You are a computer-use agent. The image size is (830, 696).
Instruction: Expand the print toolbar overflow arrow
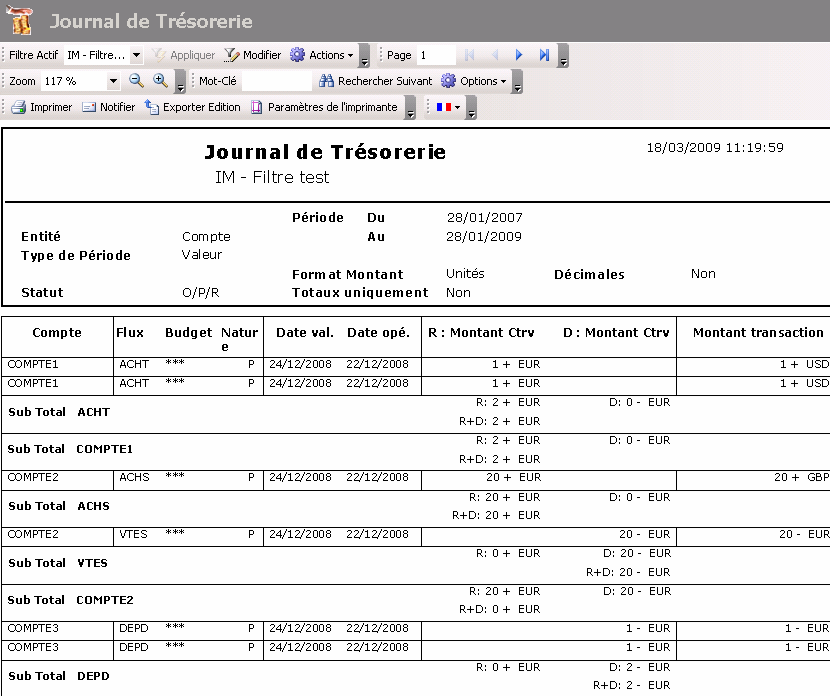pyautogui.click(x=410, y=110)
